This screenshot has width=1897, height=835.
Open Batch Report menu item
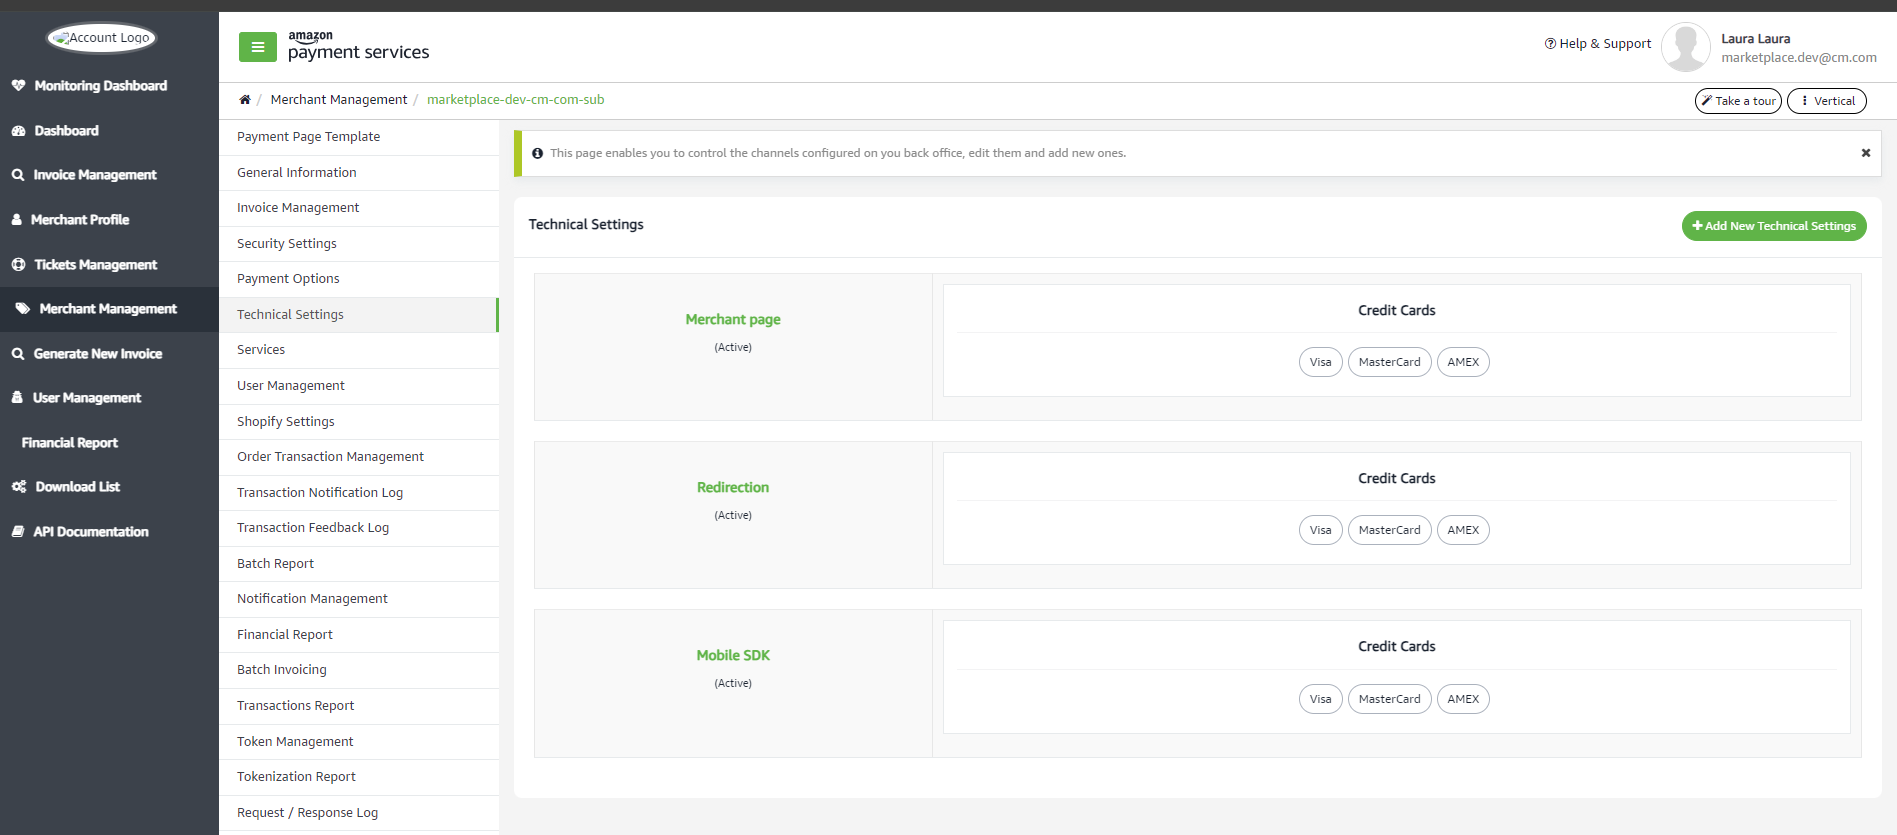pos(359,564)
